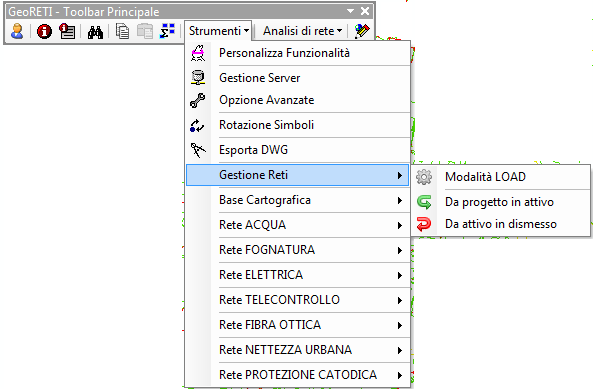Open the Rete FIBRA OTTICA menu entry
Viewport: 593px width, 389px height.
(298, 325)
